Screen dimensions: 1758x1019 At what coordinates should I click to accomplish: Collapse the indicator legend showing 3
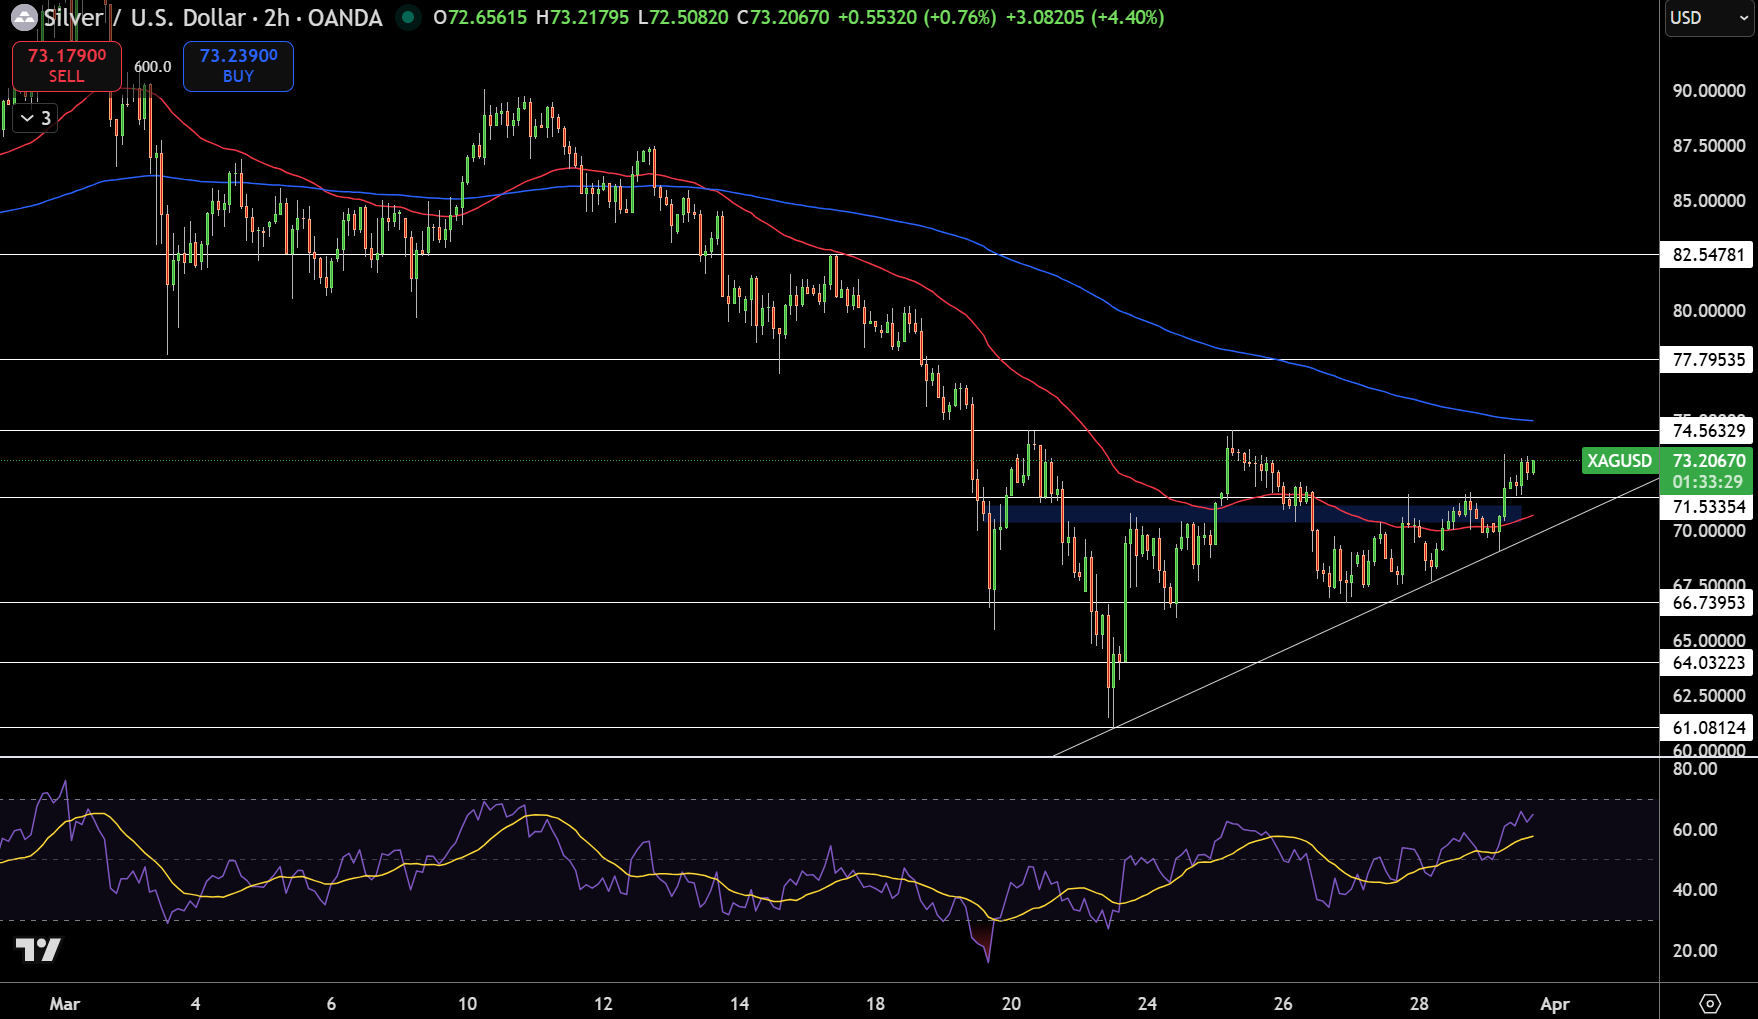coord(35,118)
